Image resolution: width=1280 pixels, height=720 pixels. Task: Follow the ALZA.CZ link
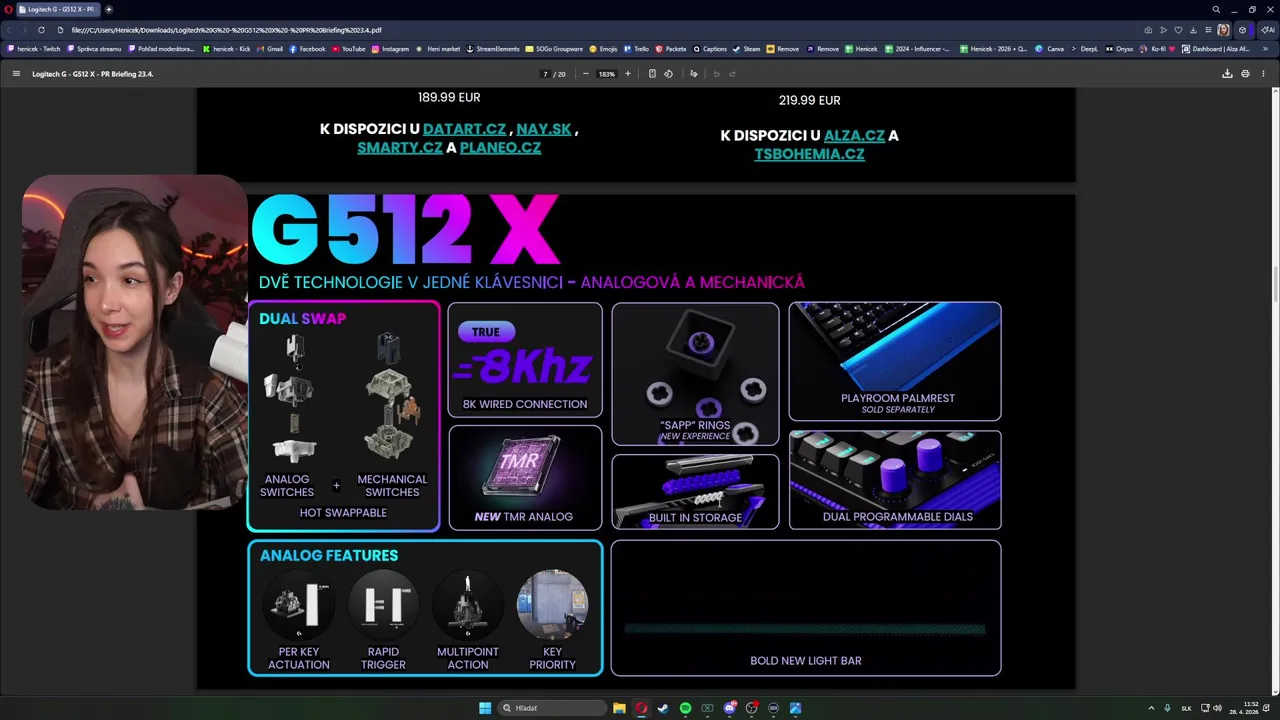pos(854,135)
